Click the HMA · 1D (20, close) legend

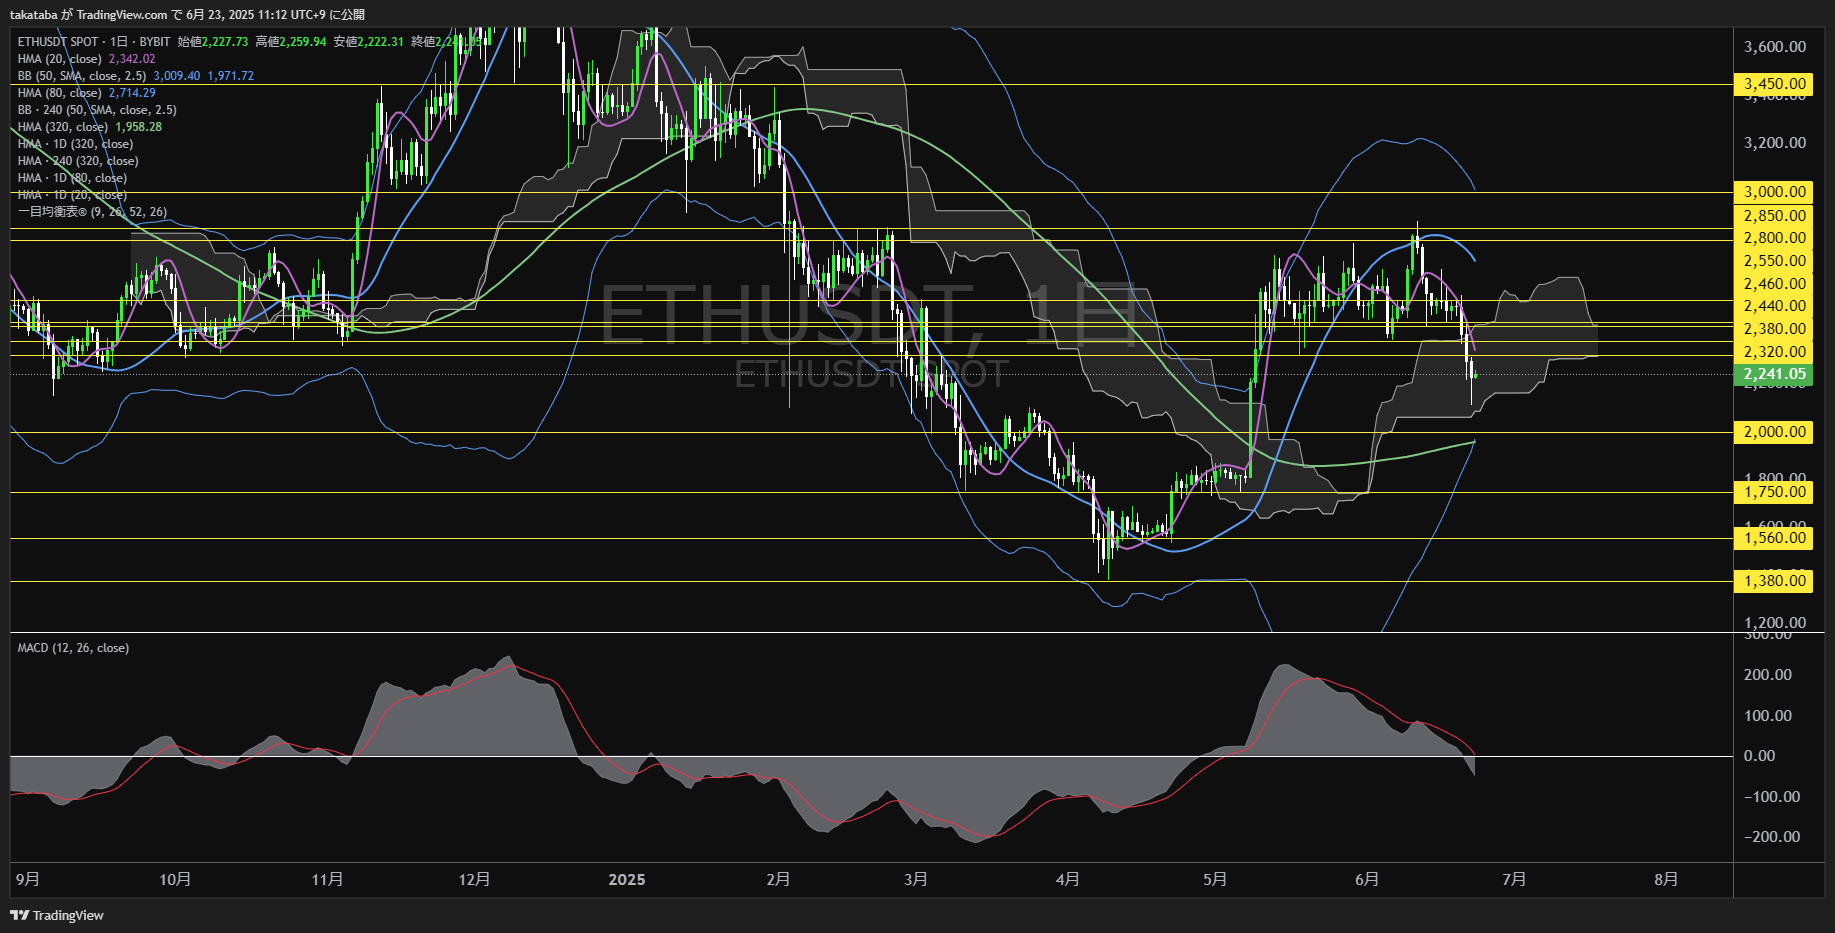[72, 195]
